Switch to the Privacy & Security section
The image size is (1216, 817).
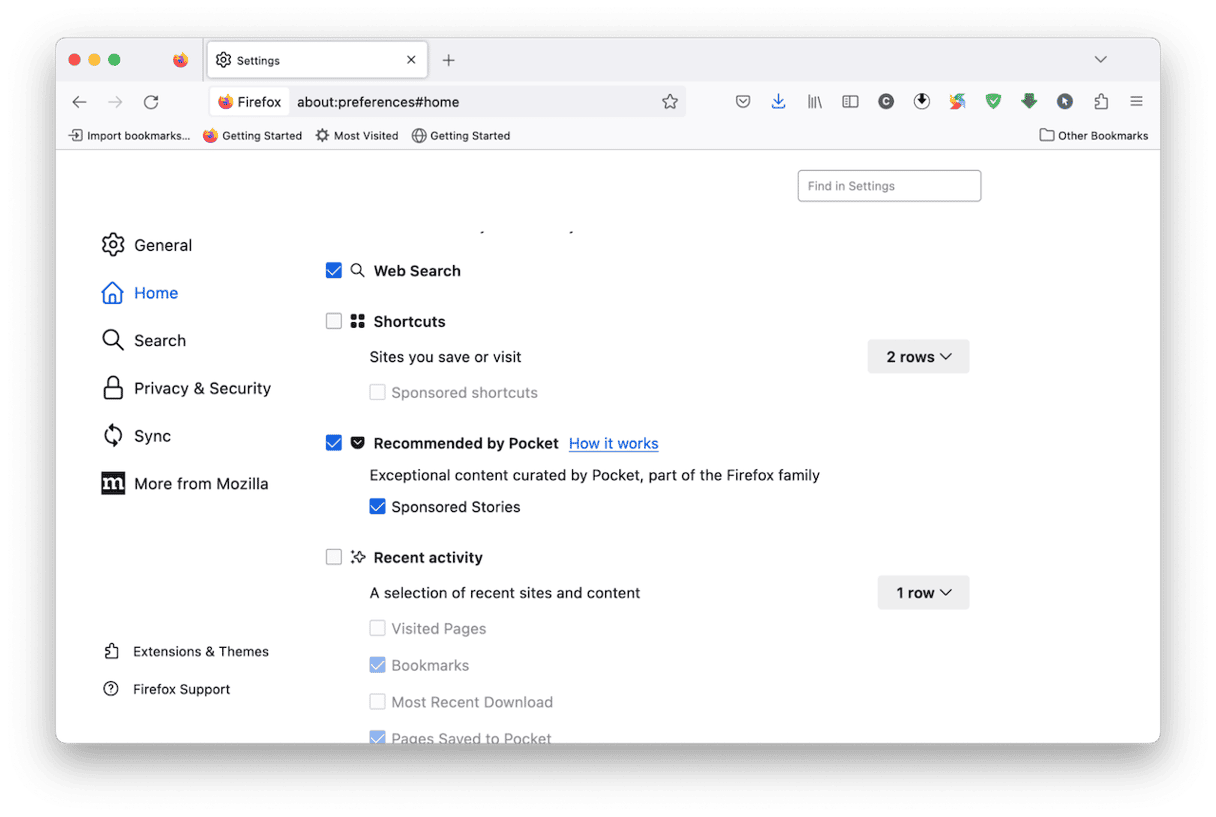pyautogui.click(x=202, y=388)
